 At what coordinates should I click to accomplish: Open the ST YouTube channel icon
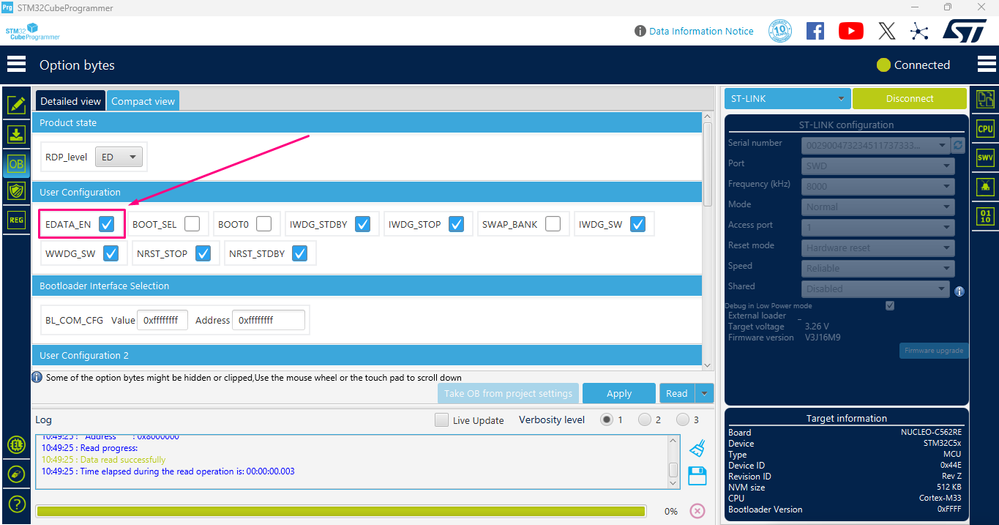click(851, 31)
